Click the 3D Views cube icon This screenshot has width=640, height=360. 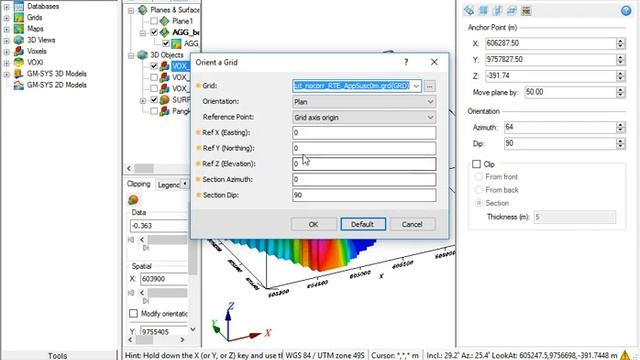pyautogui.click(x=19, y=40)
